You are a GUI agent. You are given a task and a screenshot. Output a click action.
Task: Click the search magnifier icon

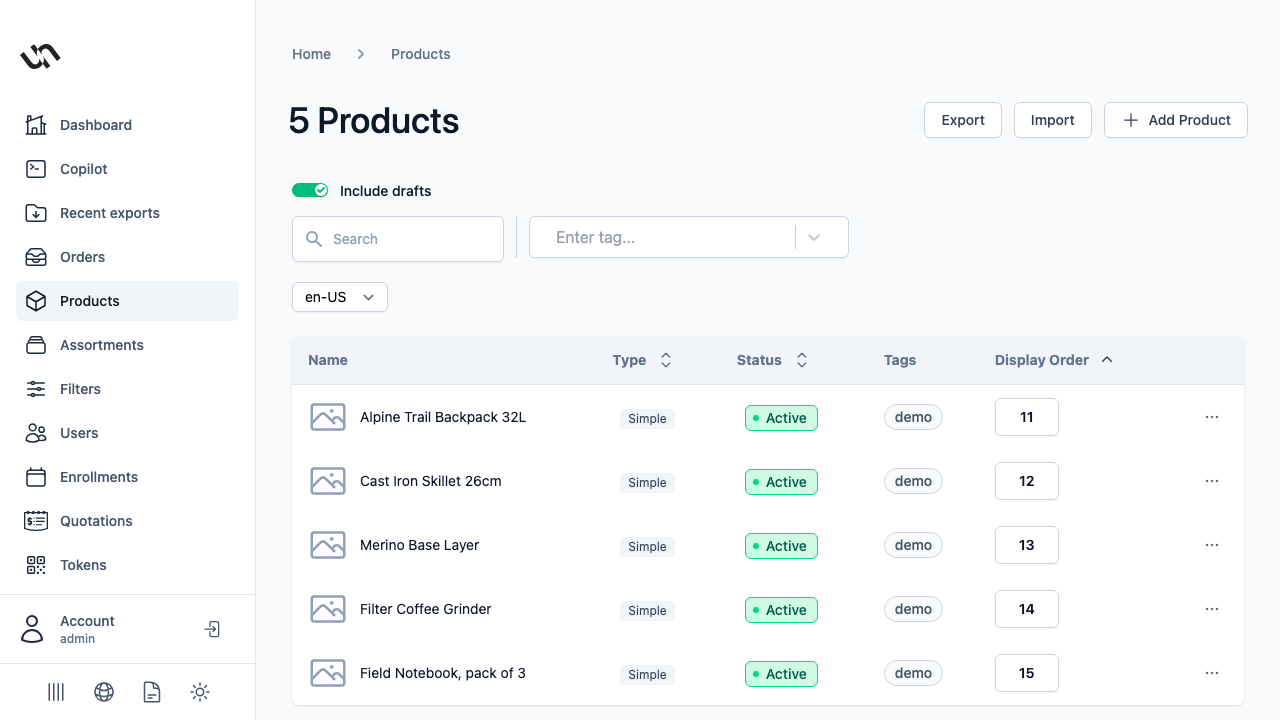(x=314, y=239)
